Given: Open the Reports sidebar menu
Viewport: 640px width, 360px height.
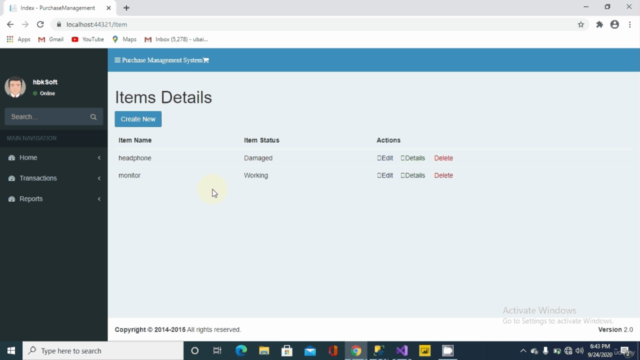Looking at the screenshot, I should 54,199.
